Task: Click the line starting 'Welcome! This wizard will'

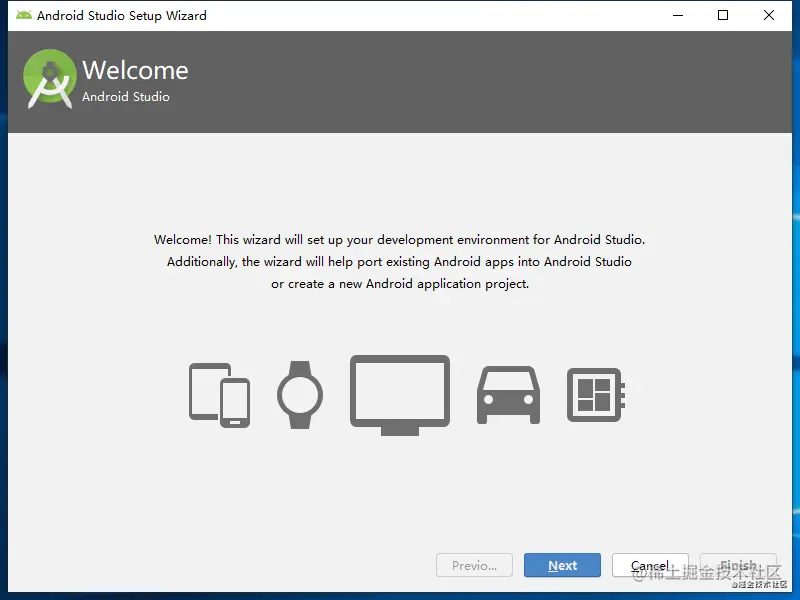Action: 399,240
